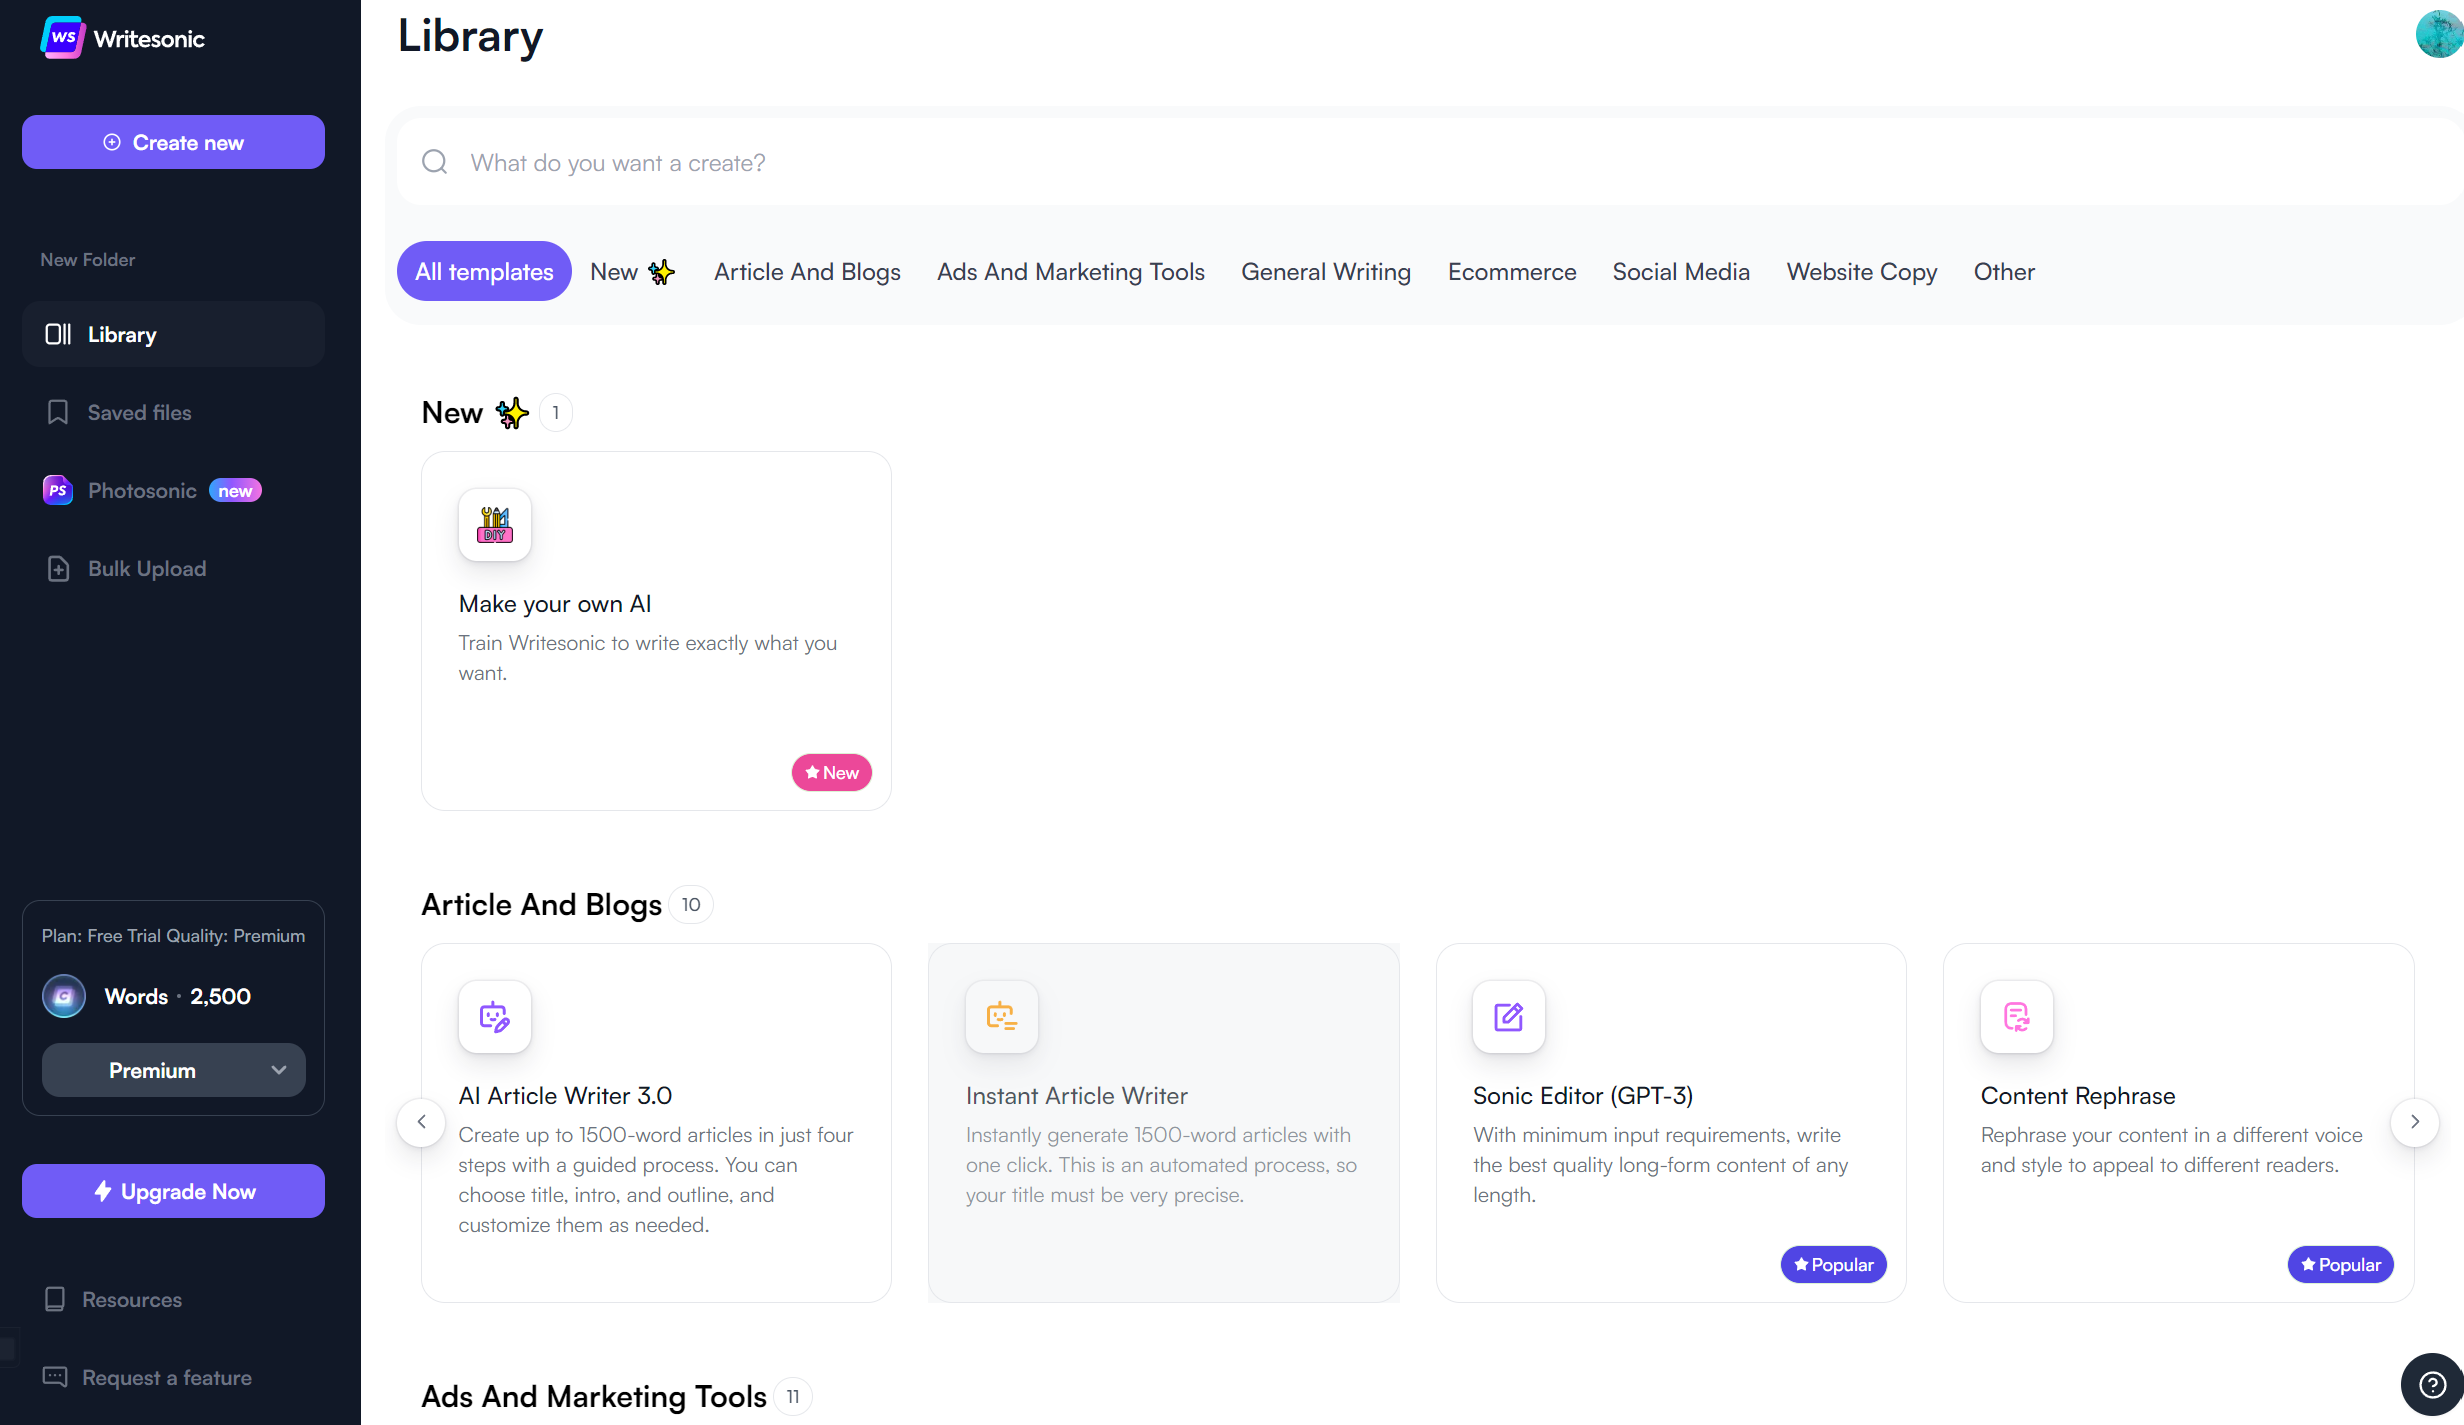
Task: Open the help question mark button
Action: (x=2432, y=1384)
